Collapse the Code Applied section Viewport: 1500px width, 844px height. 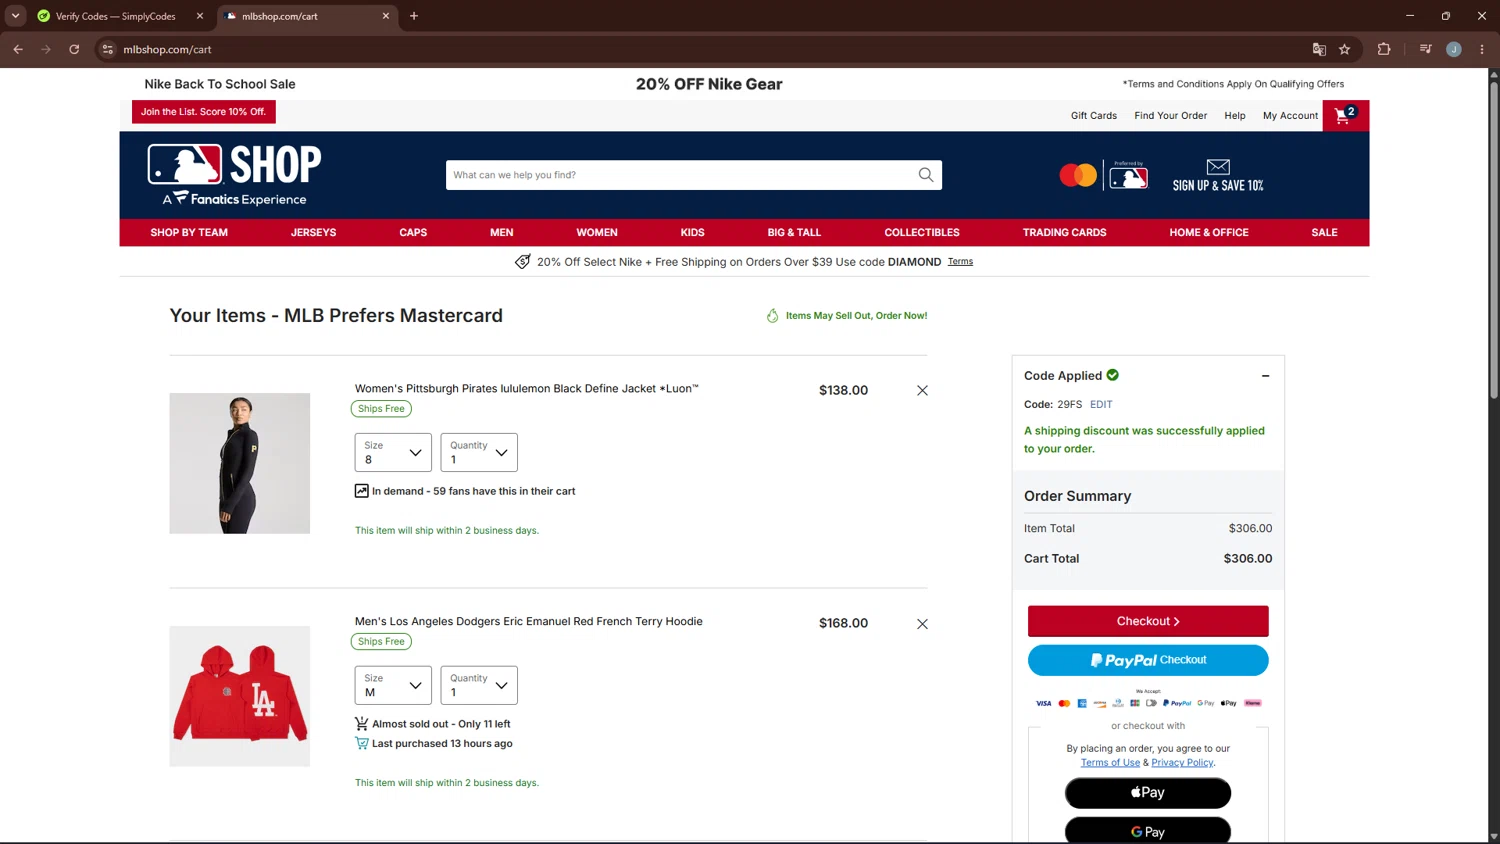point(1265,376)
